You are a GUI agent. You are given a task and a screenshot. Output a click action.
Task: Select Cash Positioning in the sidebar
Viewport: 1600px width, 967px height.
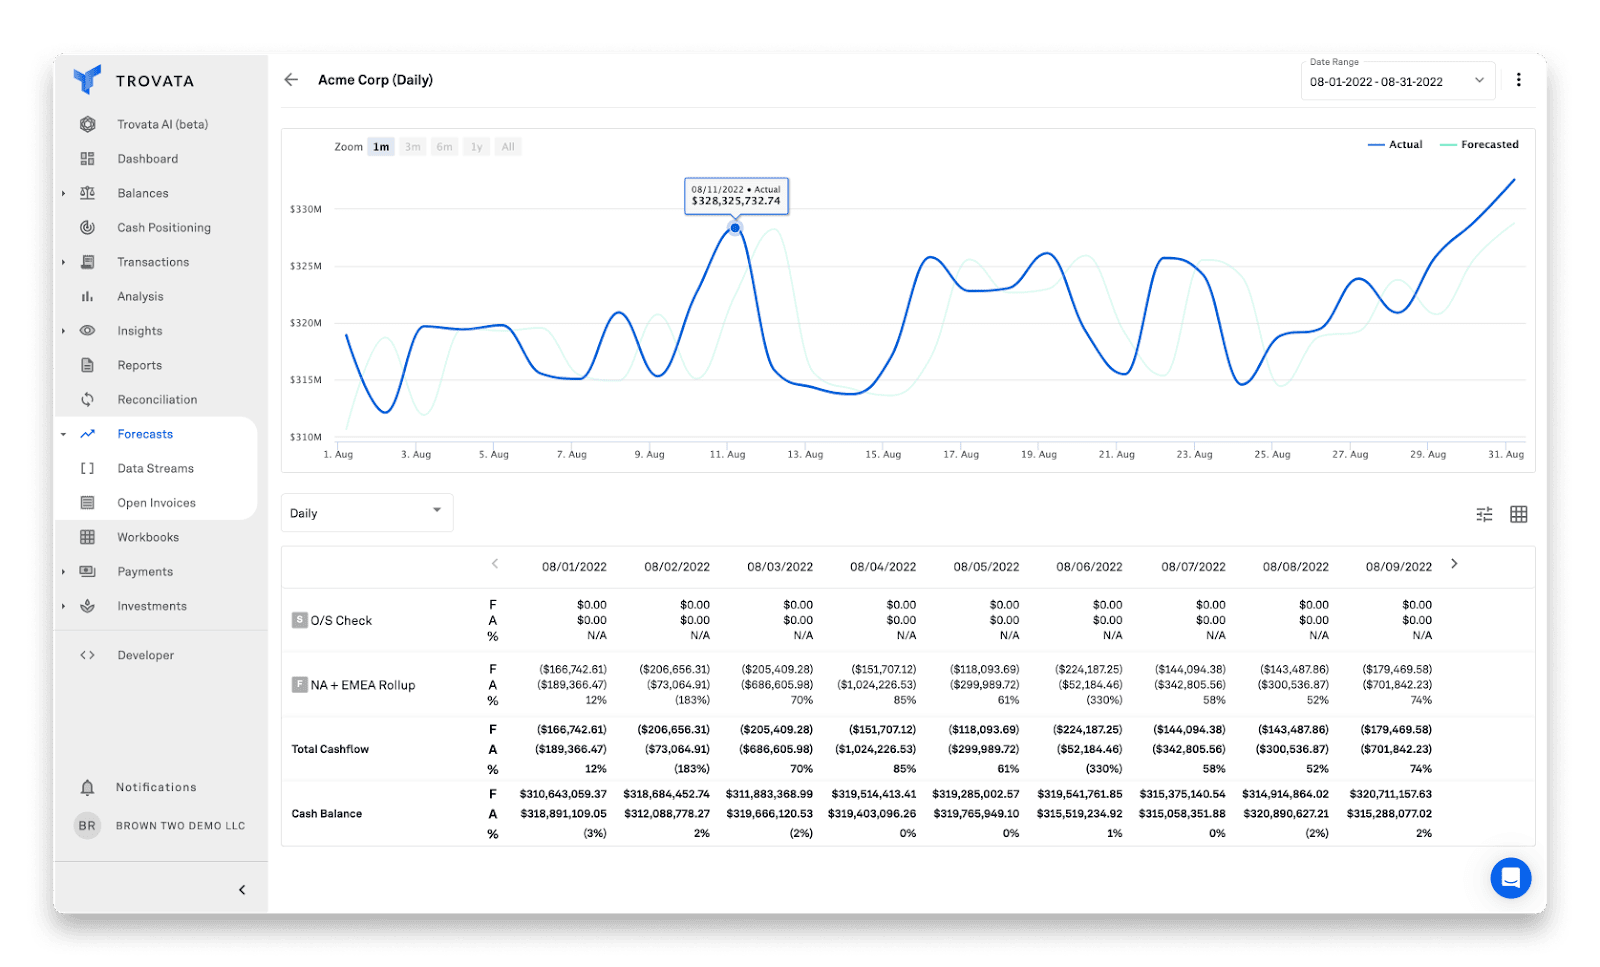coord(164,227)
